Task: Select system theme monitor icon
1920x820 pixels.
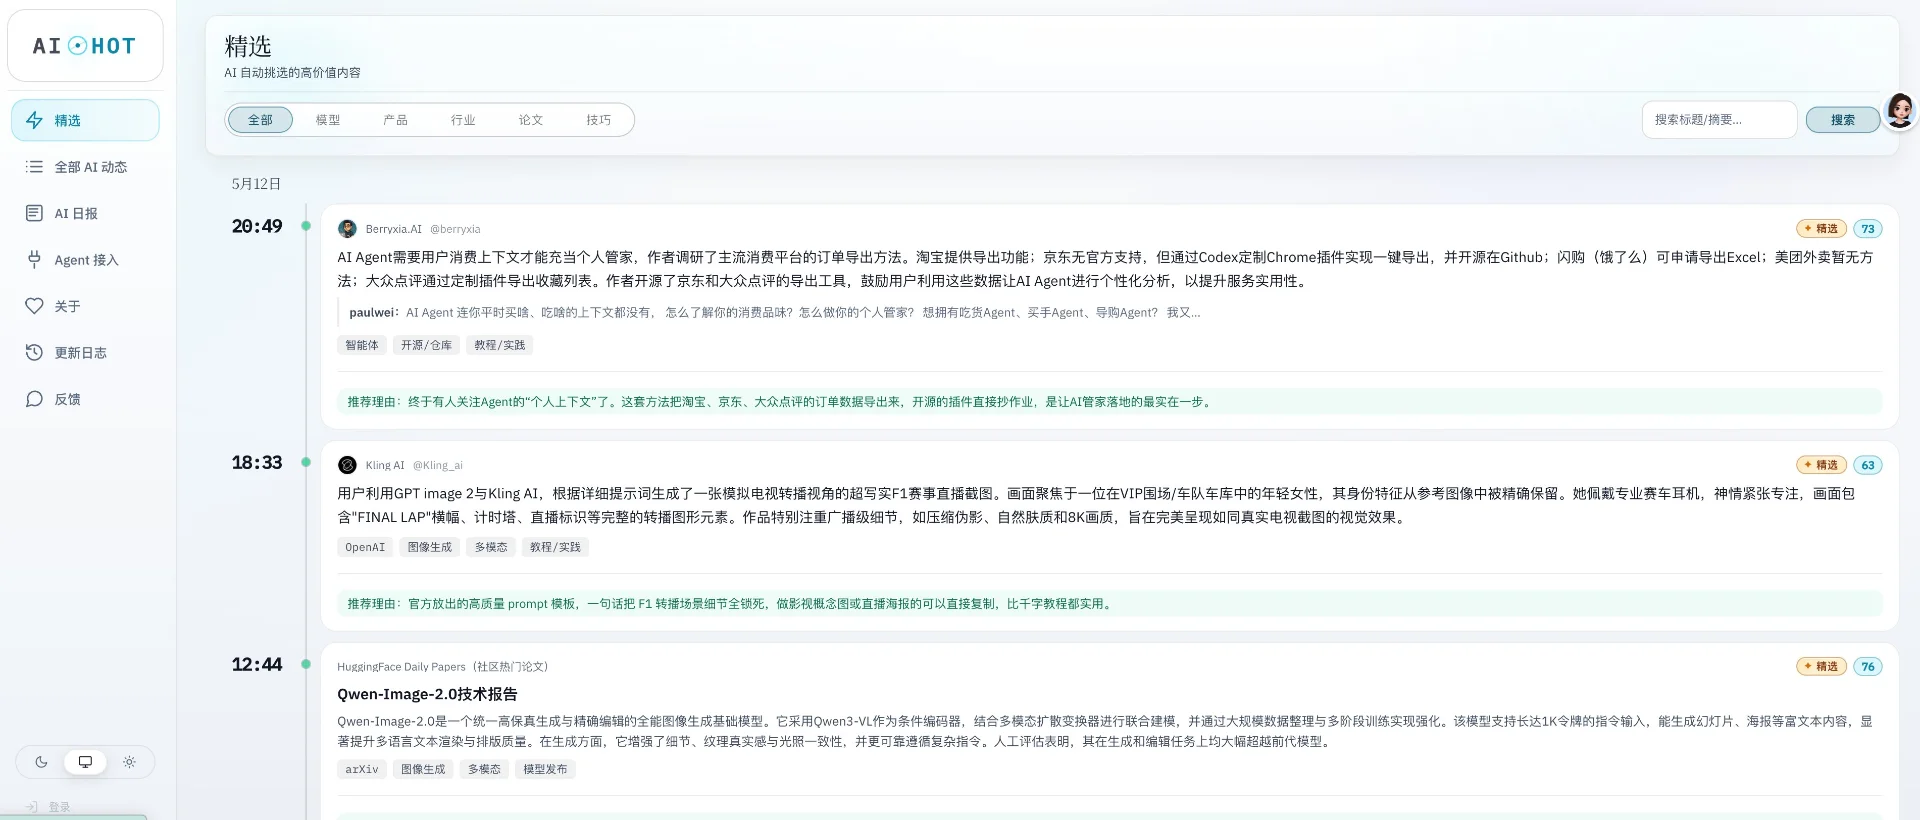Action: pyautogui.click(x=85, y=762)
